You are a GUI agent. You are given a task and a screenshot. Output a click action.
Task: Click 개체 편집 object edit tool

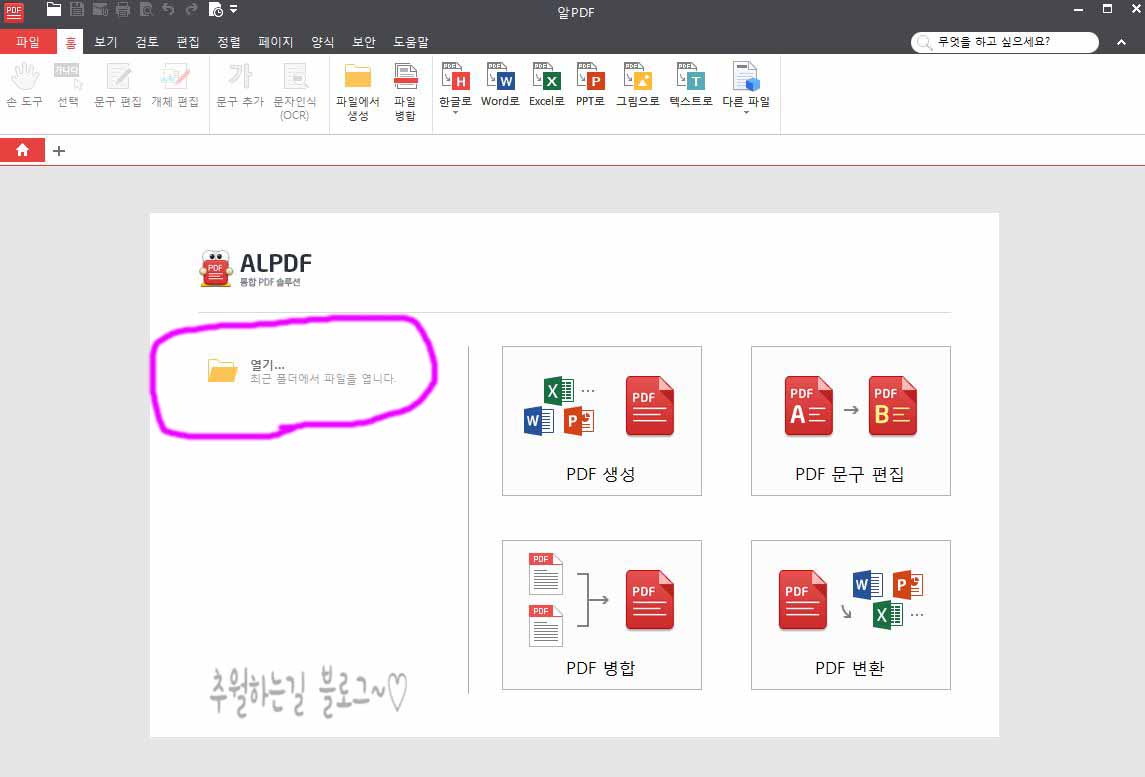175,85
